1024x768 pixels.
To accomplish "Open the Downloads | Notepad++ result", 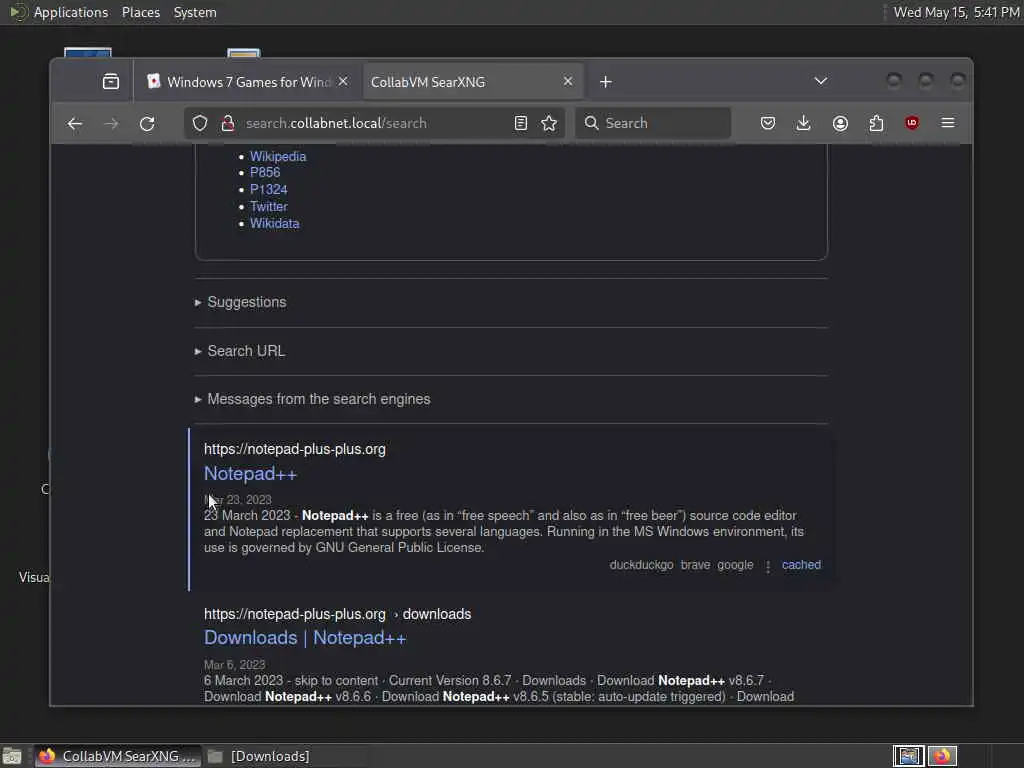I will pyautogui.click(x=305, y=638).
